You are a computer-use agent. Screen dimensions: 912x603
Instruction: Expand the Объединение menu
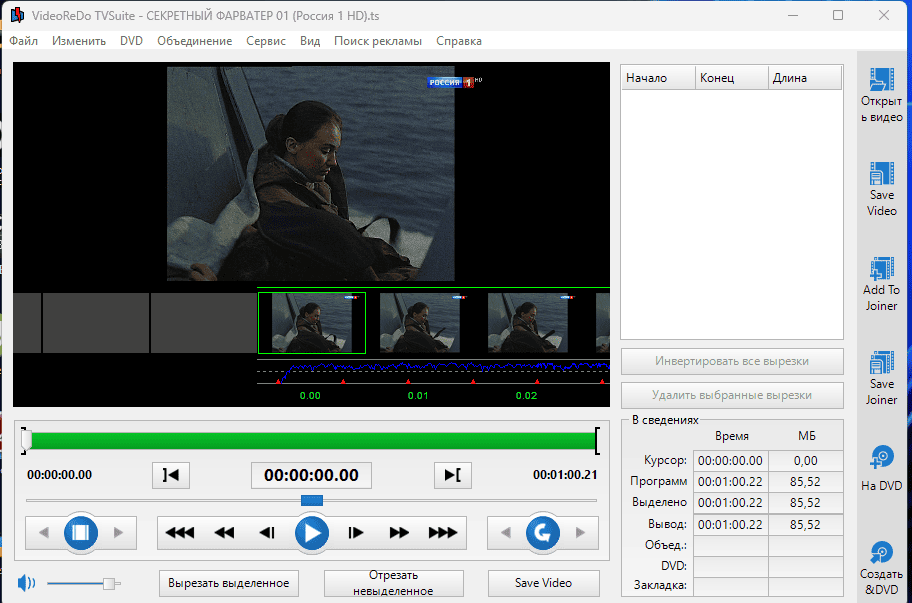tap(196, 41)
